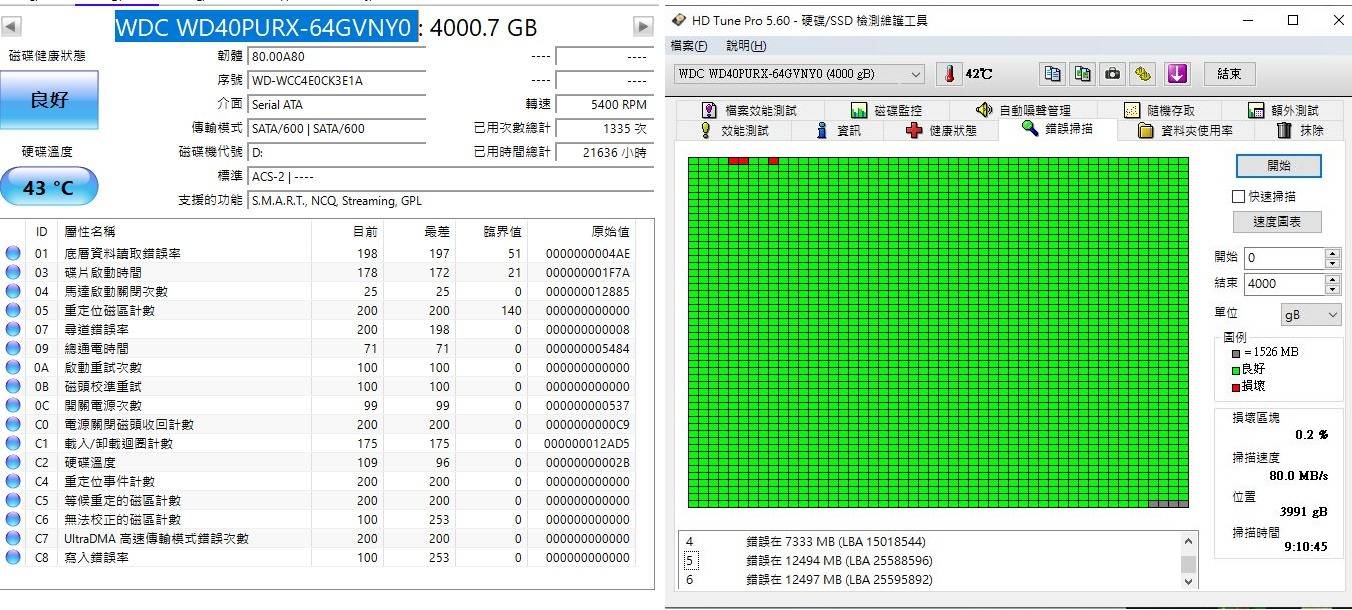Image resolution: width=1352 pixels, height=610 pixels.
Task: Enable the 快速掃描 quick scan checkbox
Action: tap(1239, 196)
